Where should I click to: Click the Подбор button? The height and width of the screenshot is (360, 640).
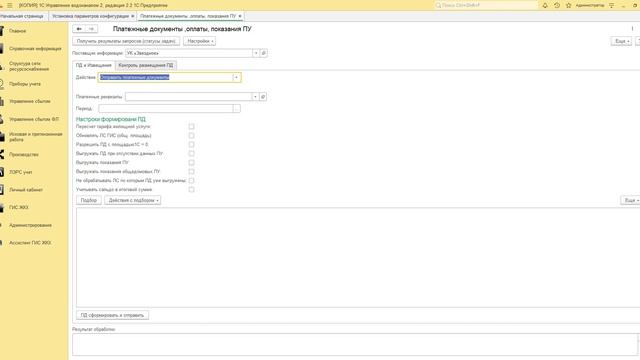point(89,200)
